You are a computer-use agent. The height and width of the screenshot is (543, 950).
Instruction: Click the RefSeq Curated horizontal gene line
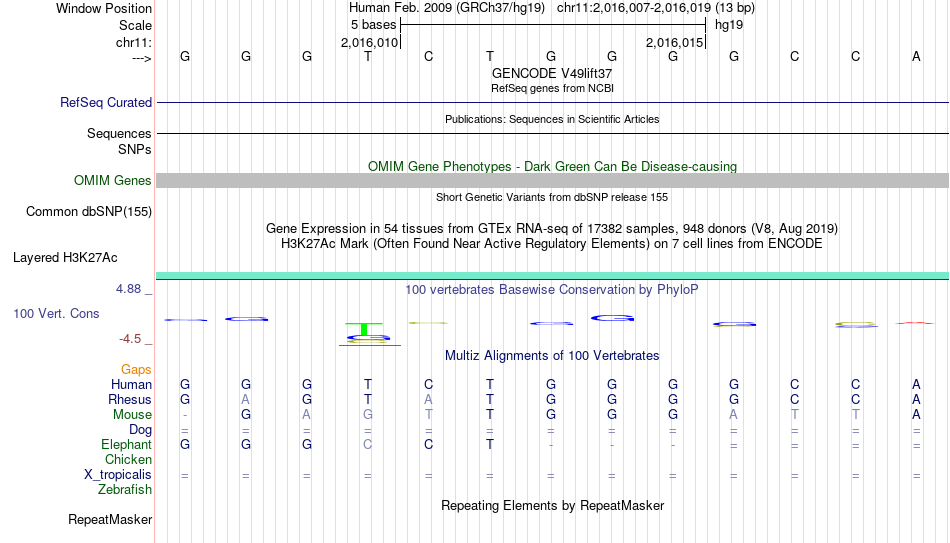coord(553,102)
